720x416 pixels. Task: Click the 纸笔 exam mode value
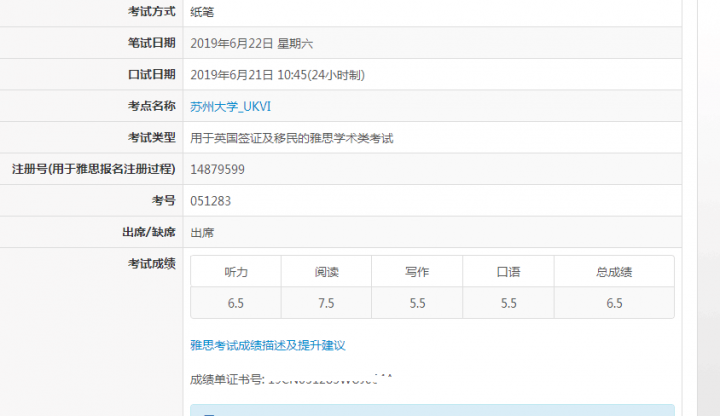[x=201, y=12]
